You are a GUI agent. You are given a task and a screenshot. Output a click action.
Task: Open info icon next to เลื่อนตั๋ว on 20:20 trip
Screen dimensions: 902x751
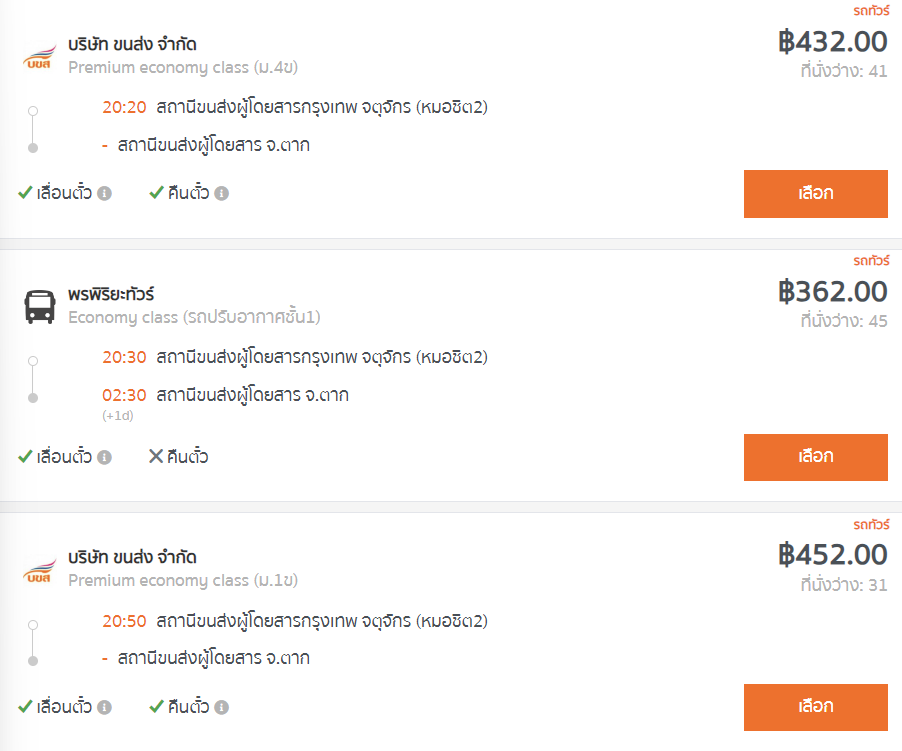[104, 193]
